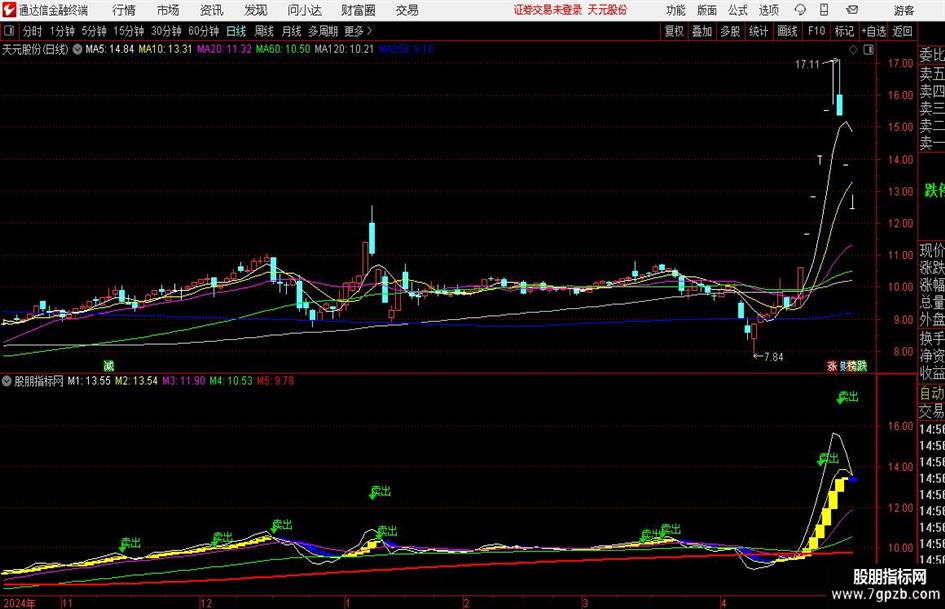Open the 选项 menu
Image resolution: width=945 pixels, height=609 pixels.
[x=769, y=10]
